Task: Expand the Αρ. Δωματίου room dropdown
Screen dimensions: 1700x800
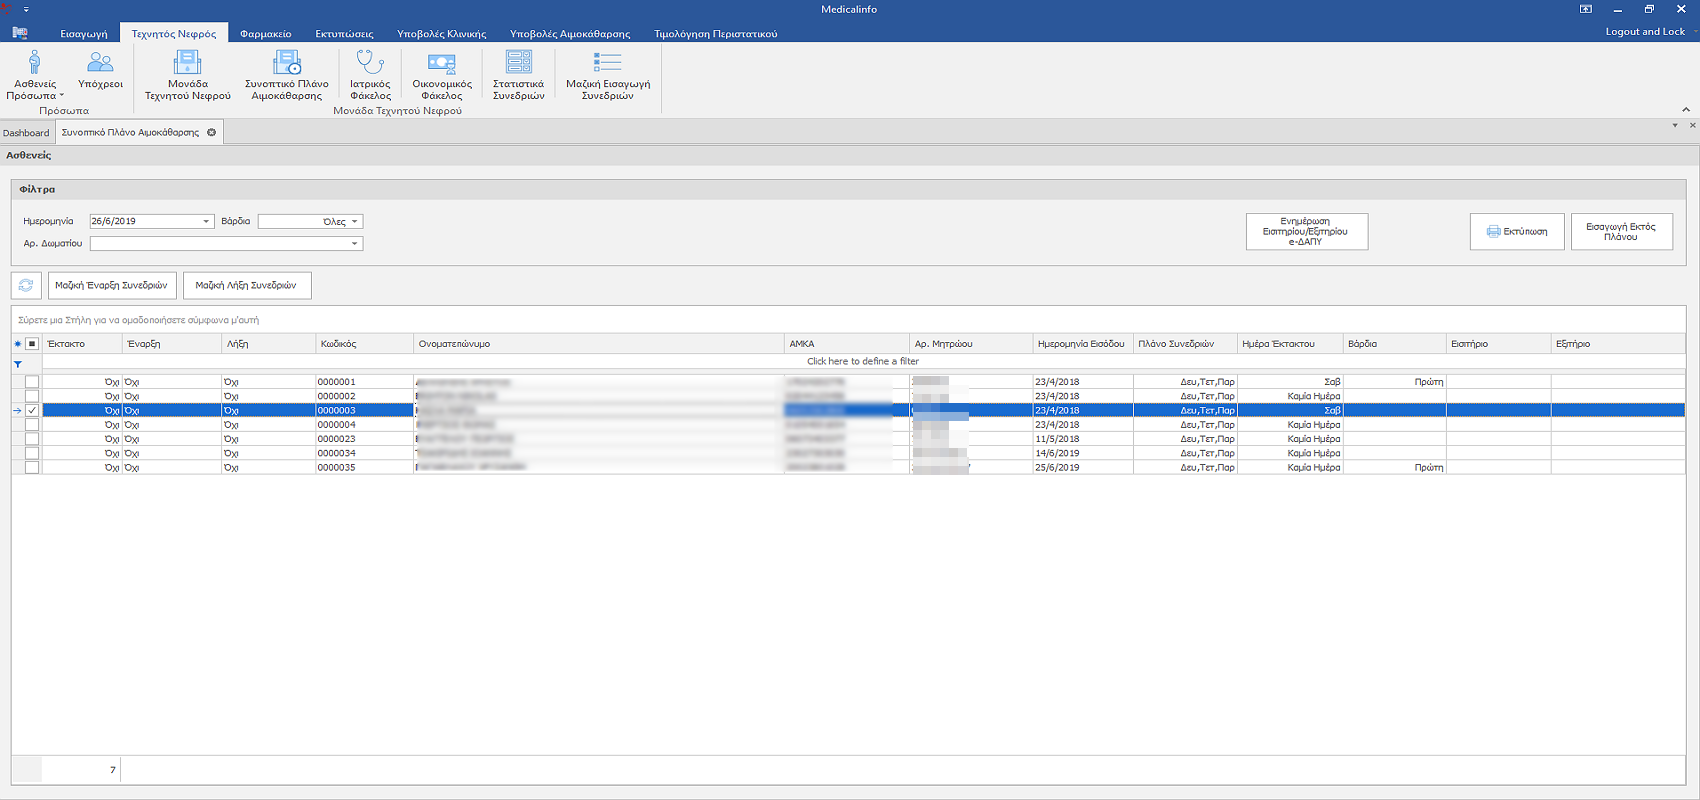Action: coord(354,244)
